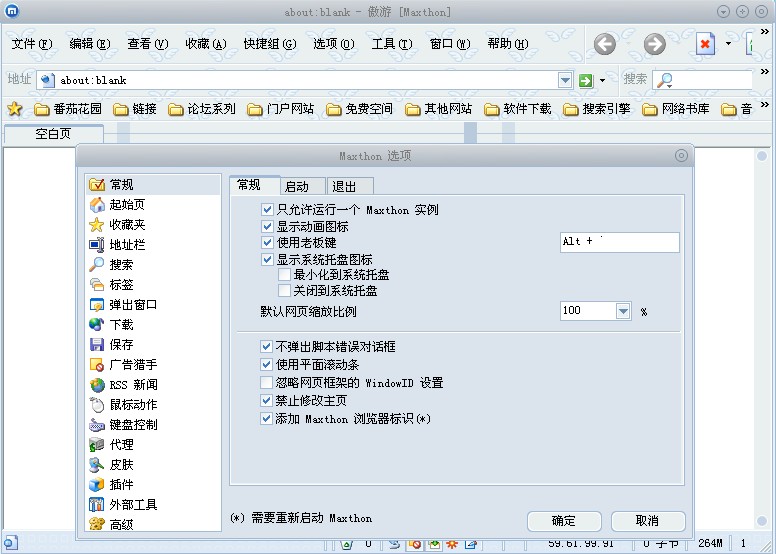Toggle 使用平面滚动条 checkbox
The width and height of the screenshot is (776, 554).
pos(266,364)
